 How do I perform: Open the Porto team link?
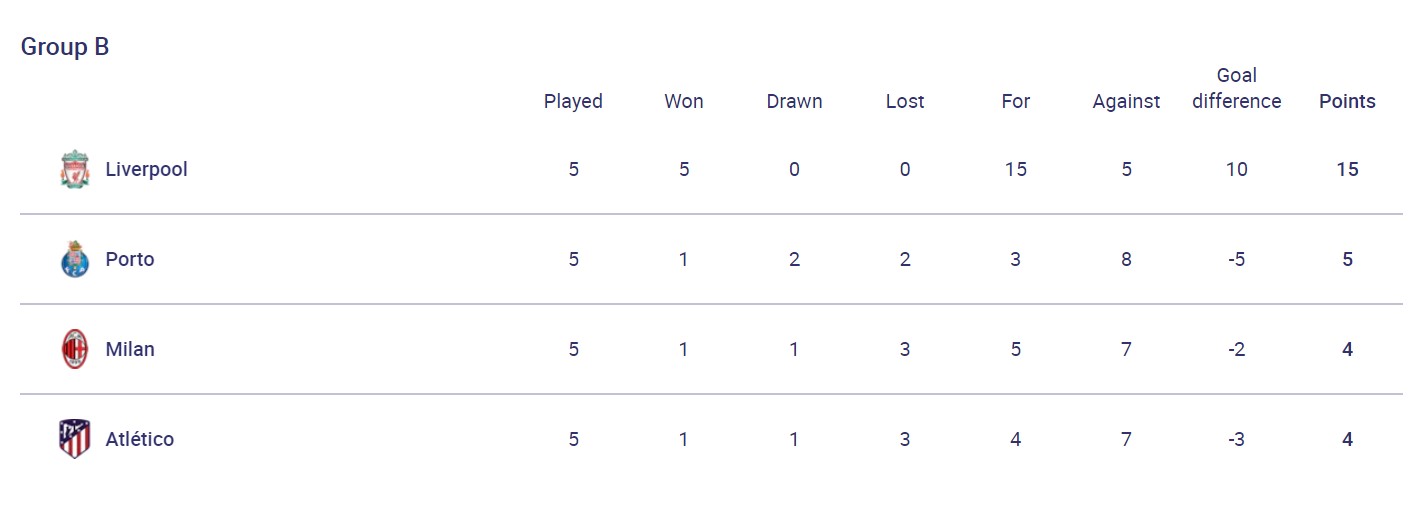click(x=130, y=259)
